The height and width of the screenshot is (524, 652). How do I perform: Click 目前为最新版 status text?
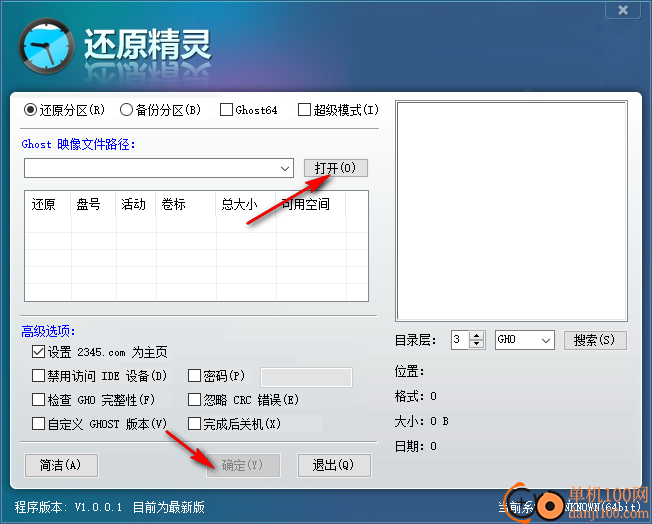[x=169, y=507]
